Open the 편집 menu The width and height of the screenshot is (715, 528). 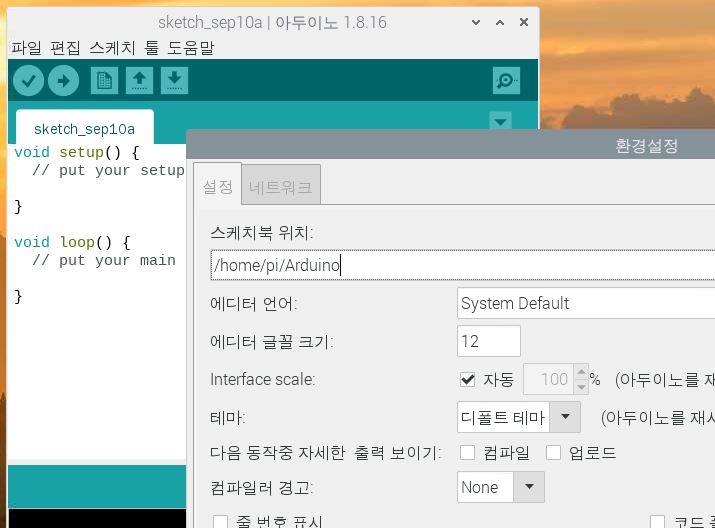(65, 47)
